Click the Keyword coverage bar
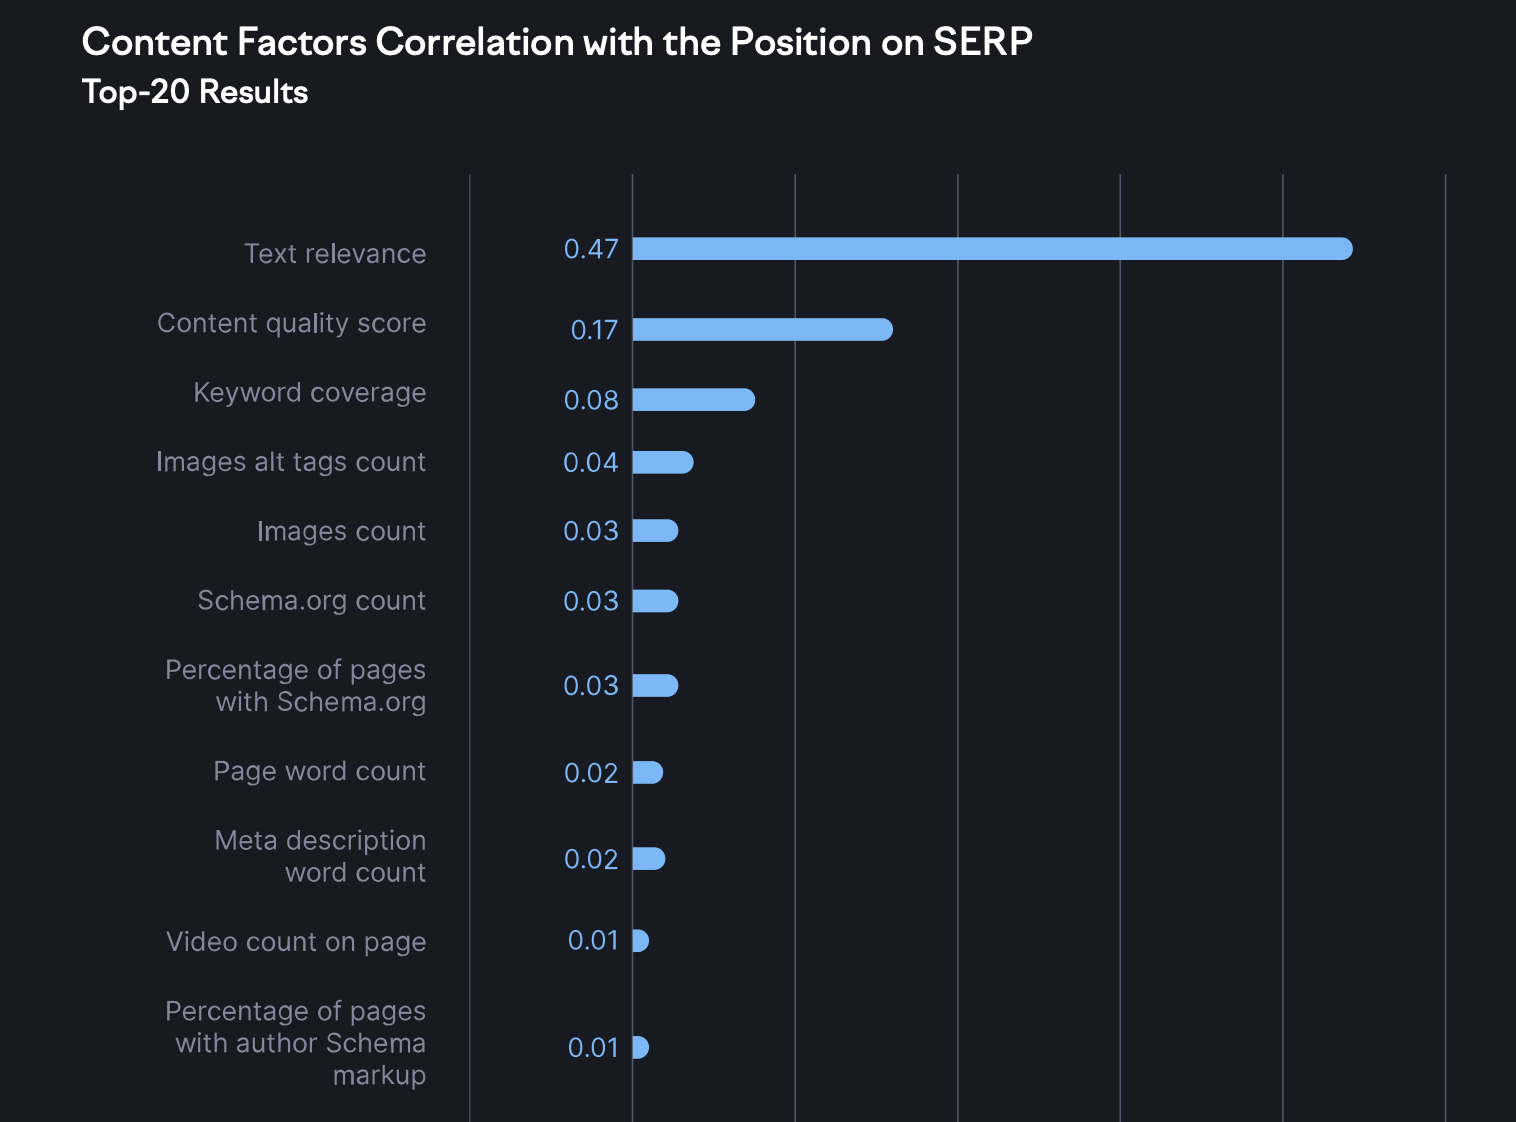 [693, 400]
